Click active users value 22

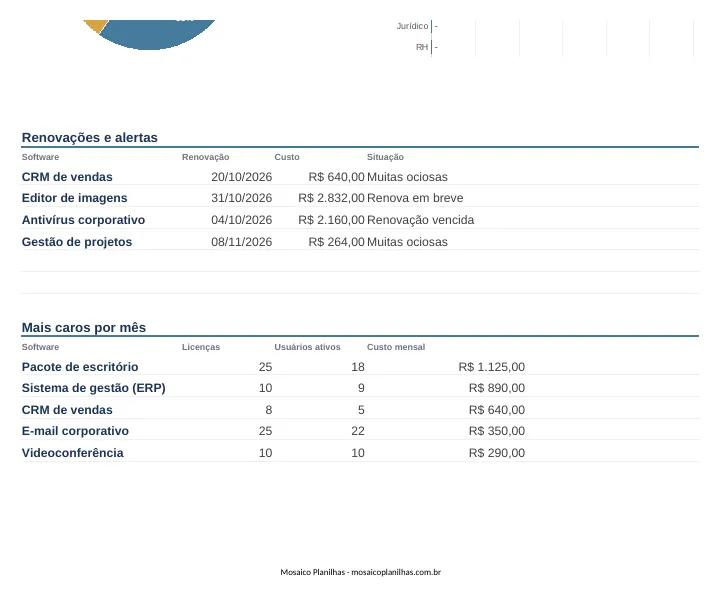358,431
